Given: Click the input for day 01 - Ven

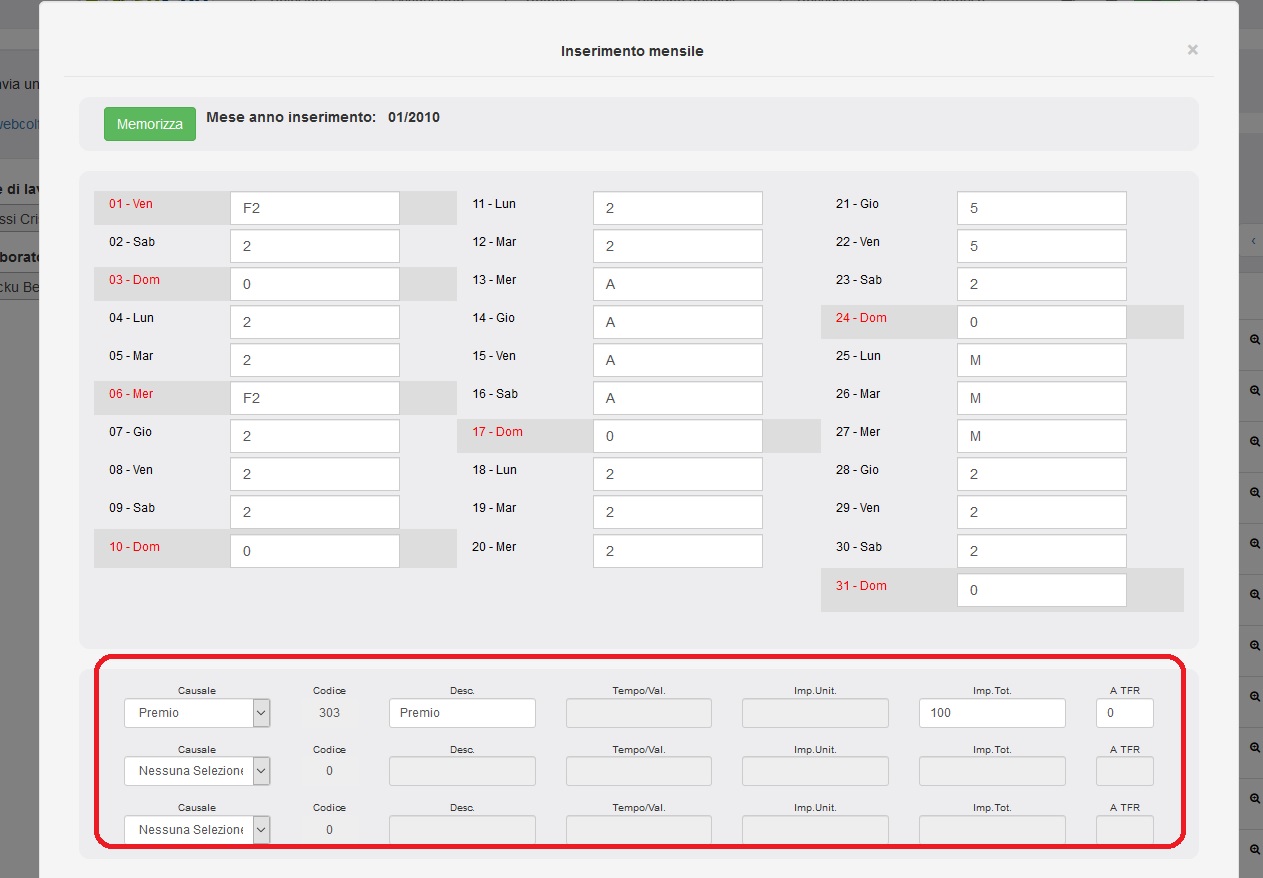Looking at the screenshot, I should point(314,209).
